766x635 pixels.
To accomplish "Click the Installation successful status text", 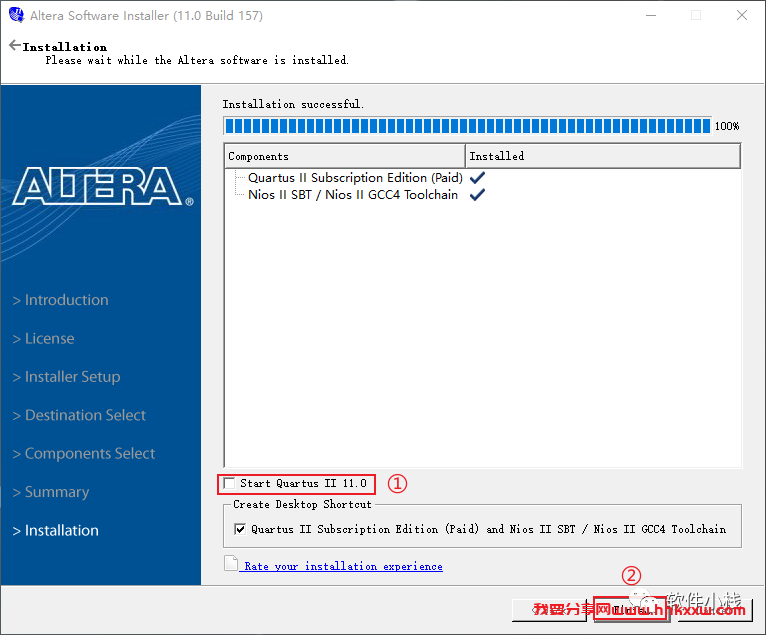I will tap(293, 104).
